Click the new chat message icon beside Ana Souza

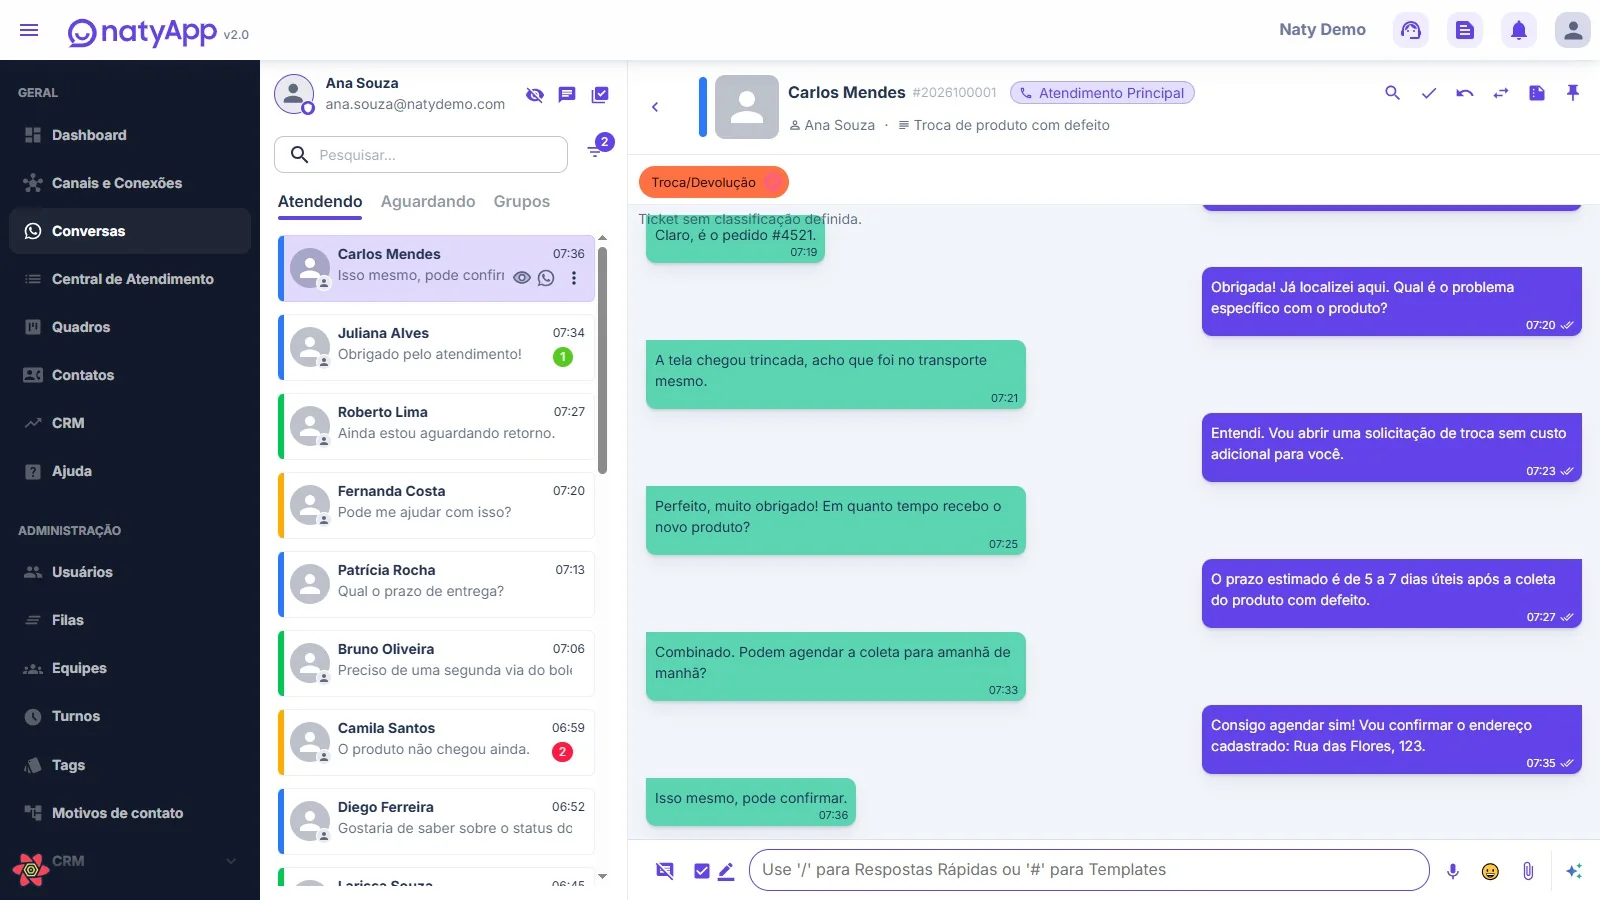pos(567,95)
